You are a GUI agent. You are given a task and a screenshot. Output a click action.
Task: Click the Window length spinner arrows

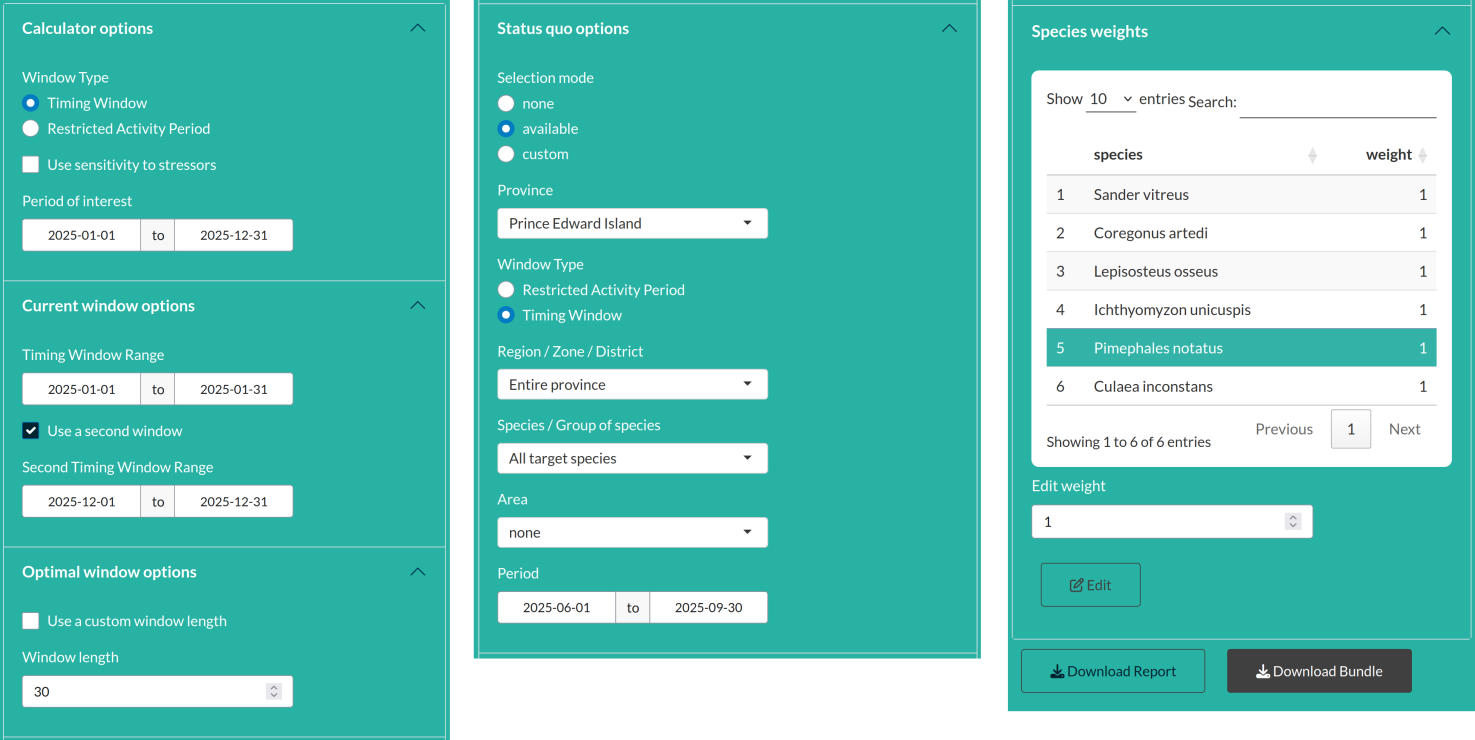click(x=274, y=691)
